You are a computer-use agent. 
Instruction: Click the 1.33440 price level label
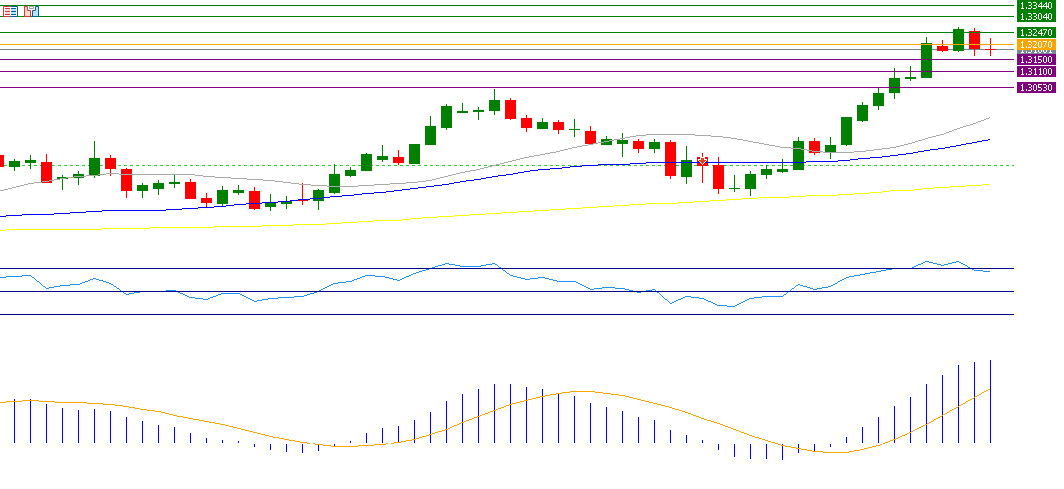1034,6
